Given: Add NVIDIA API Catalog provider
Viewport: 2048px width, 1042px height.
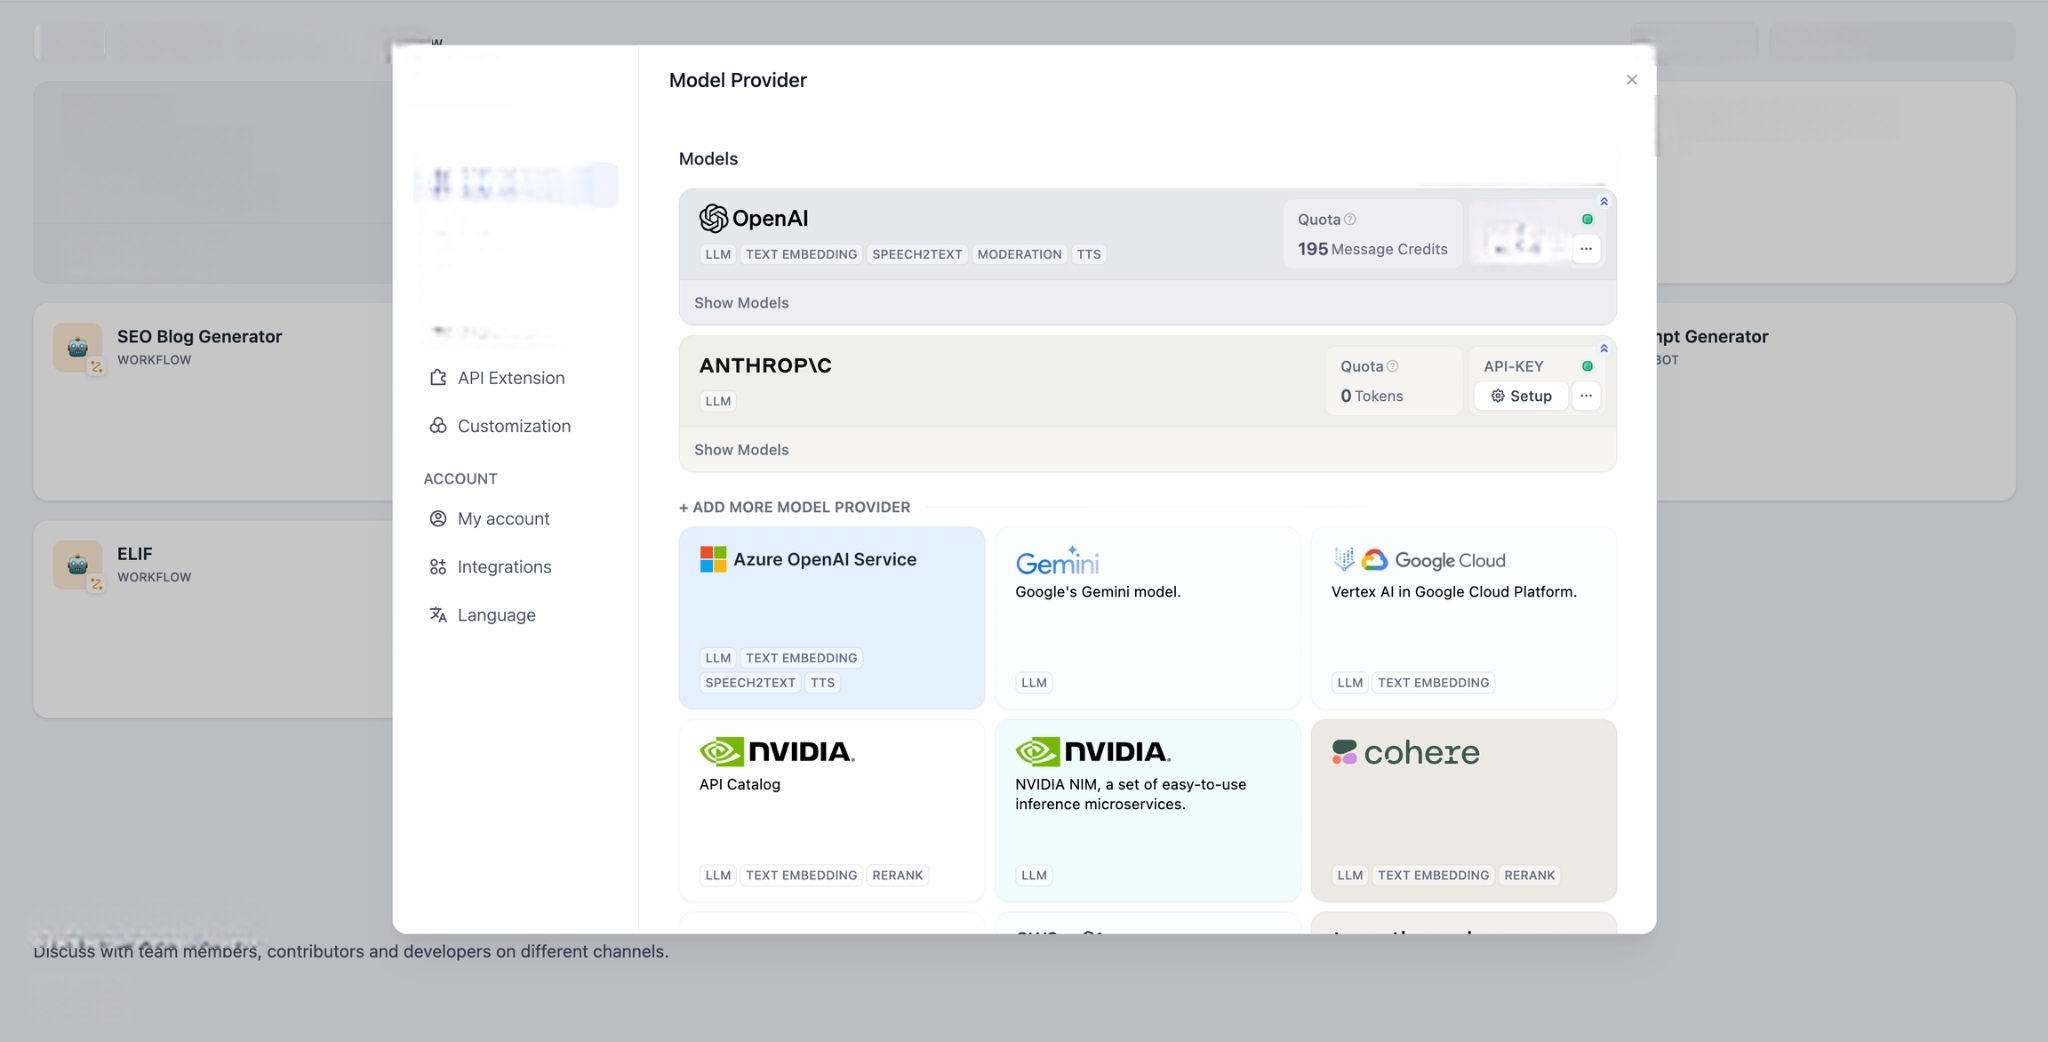Looking at the screenshot, I should (831, 810).
